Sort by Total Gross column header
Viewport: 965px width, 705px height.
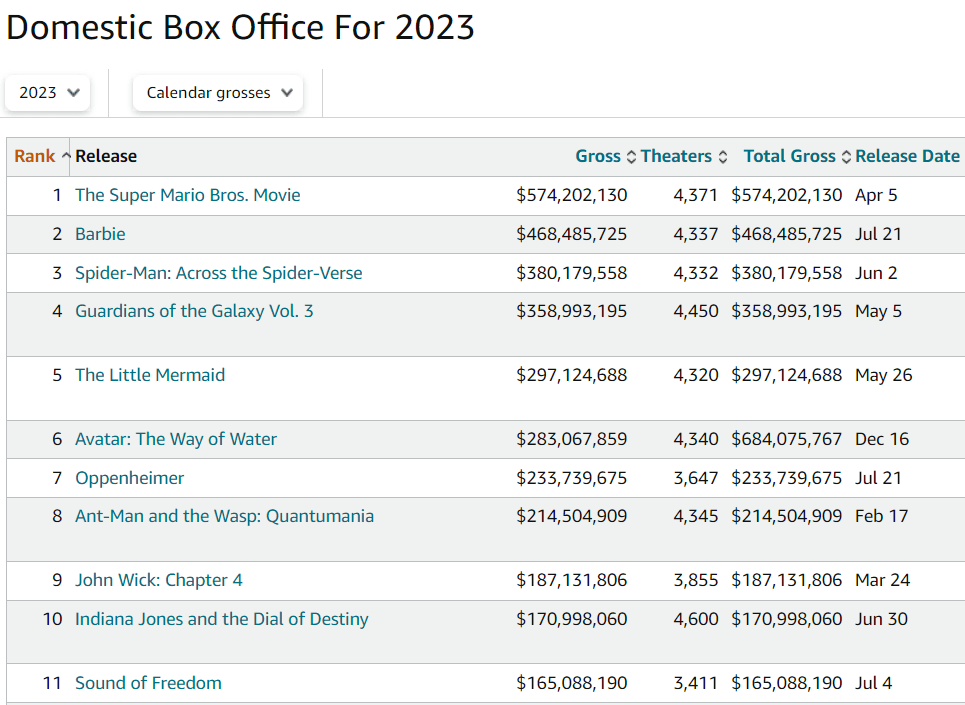pos(789,156)
